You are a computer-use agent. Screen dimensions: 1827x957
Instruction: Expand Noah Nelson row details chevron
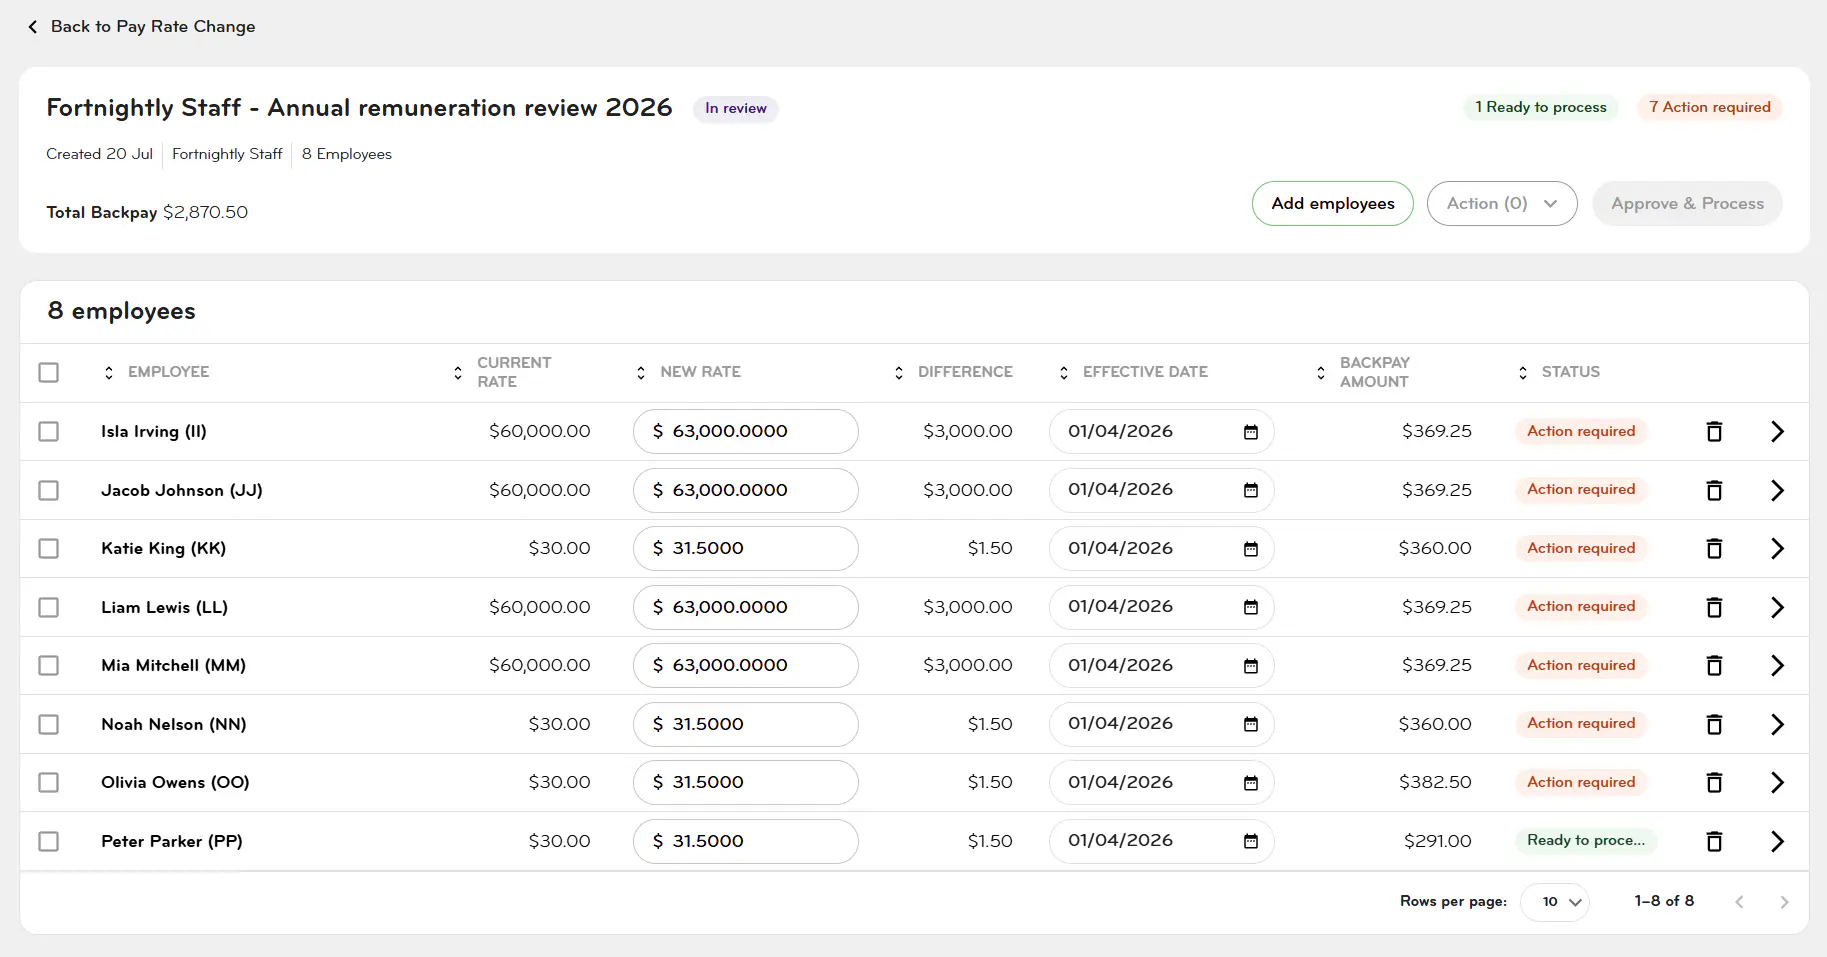click(x=1777, y=724)
